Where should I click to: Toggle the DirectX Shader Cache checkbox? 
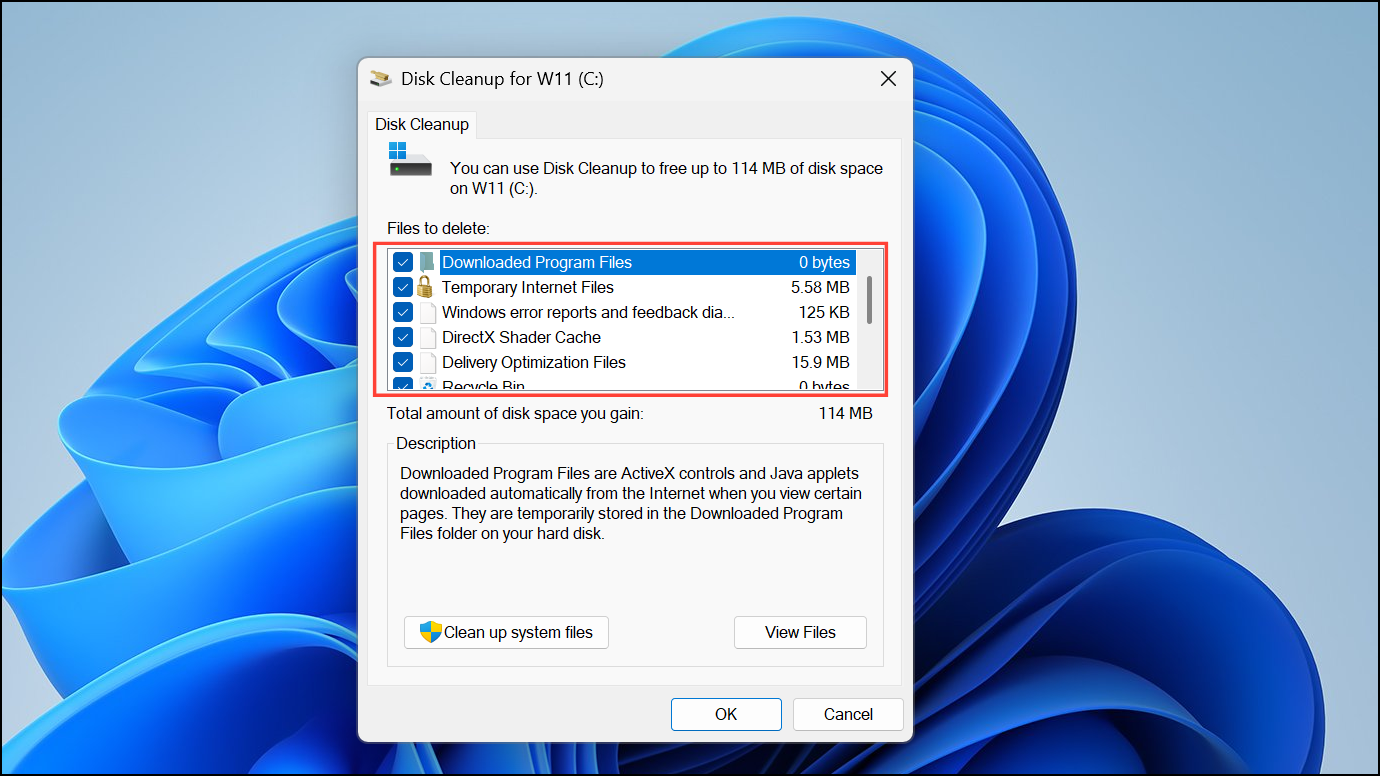403,337
